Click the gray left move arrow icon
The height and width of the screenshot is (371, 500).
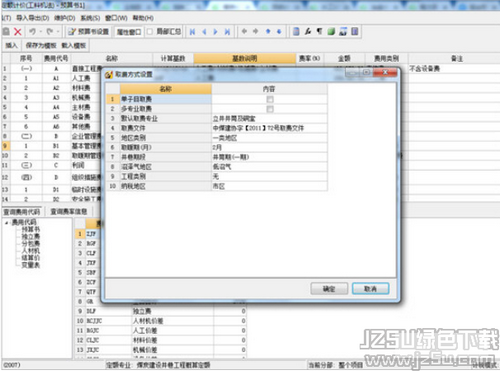point(244,31)
